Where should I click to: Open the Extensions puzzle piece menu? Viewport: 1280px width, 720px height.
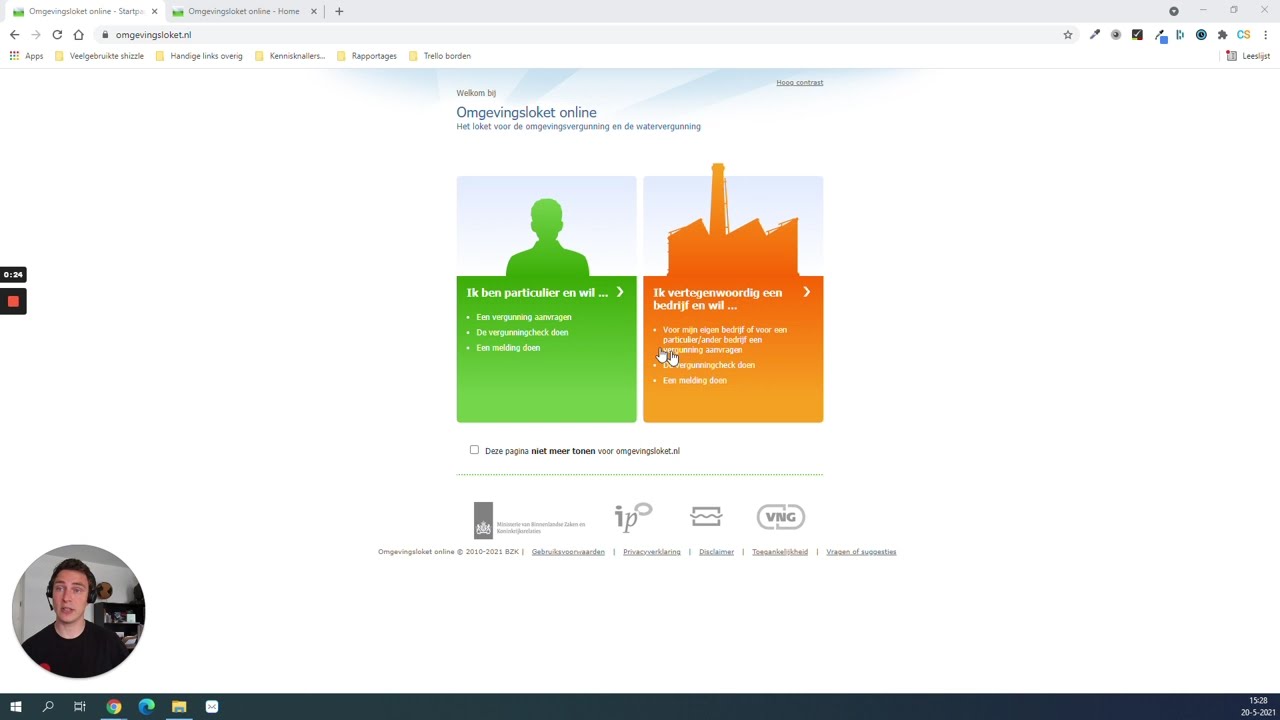coord(1222,35)
